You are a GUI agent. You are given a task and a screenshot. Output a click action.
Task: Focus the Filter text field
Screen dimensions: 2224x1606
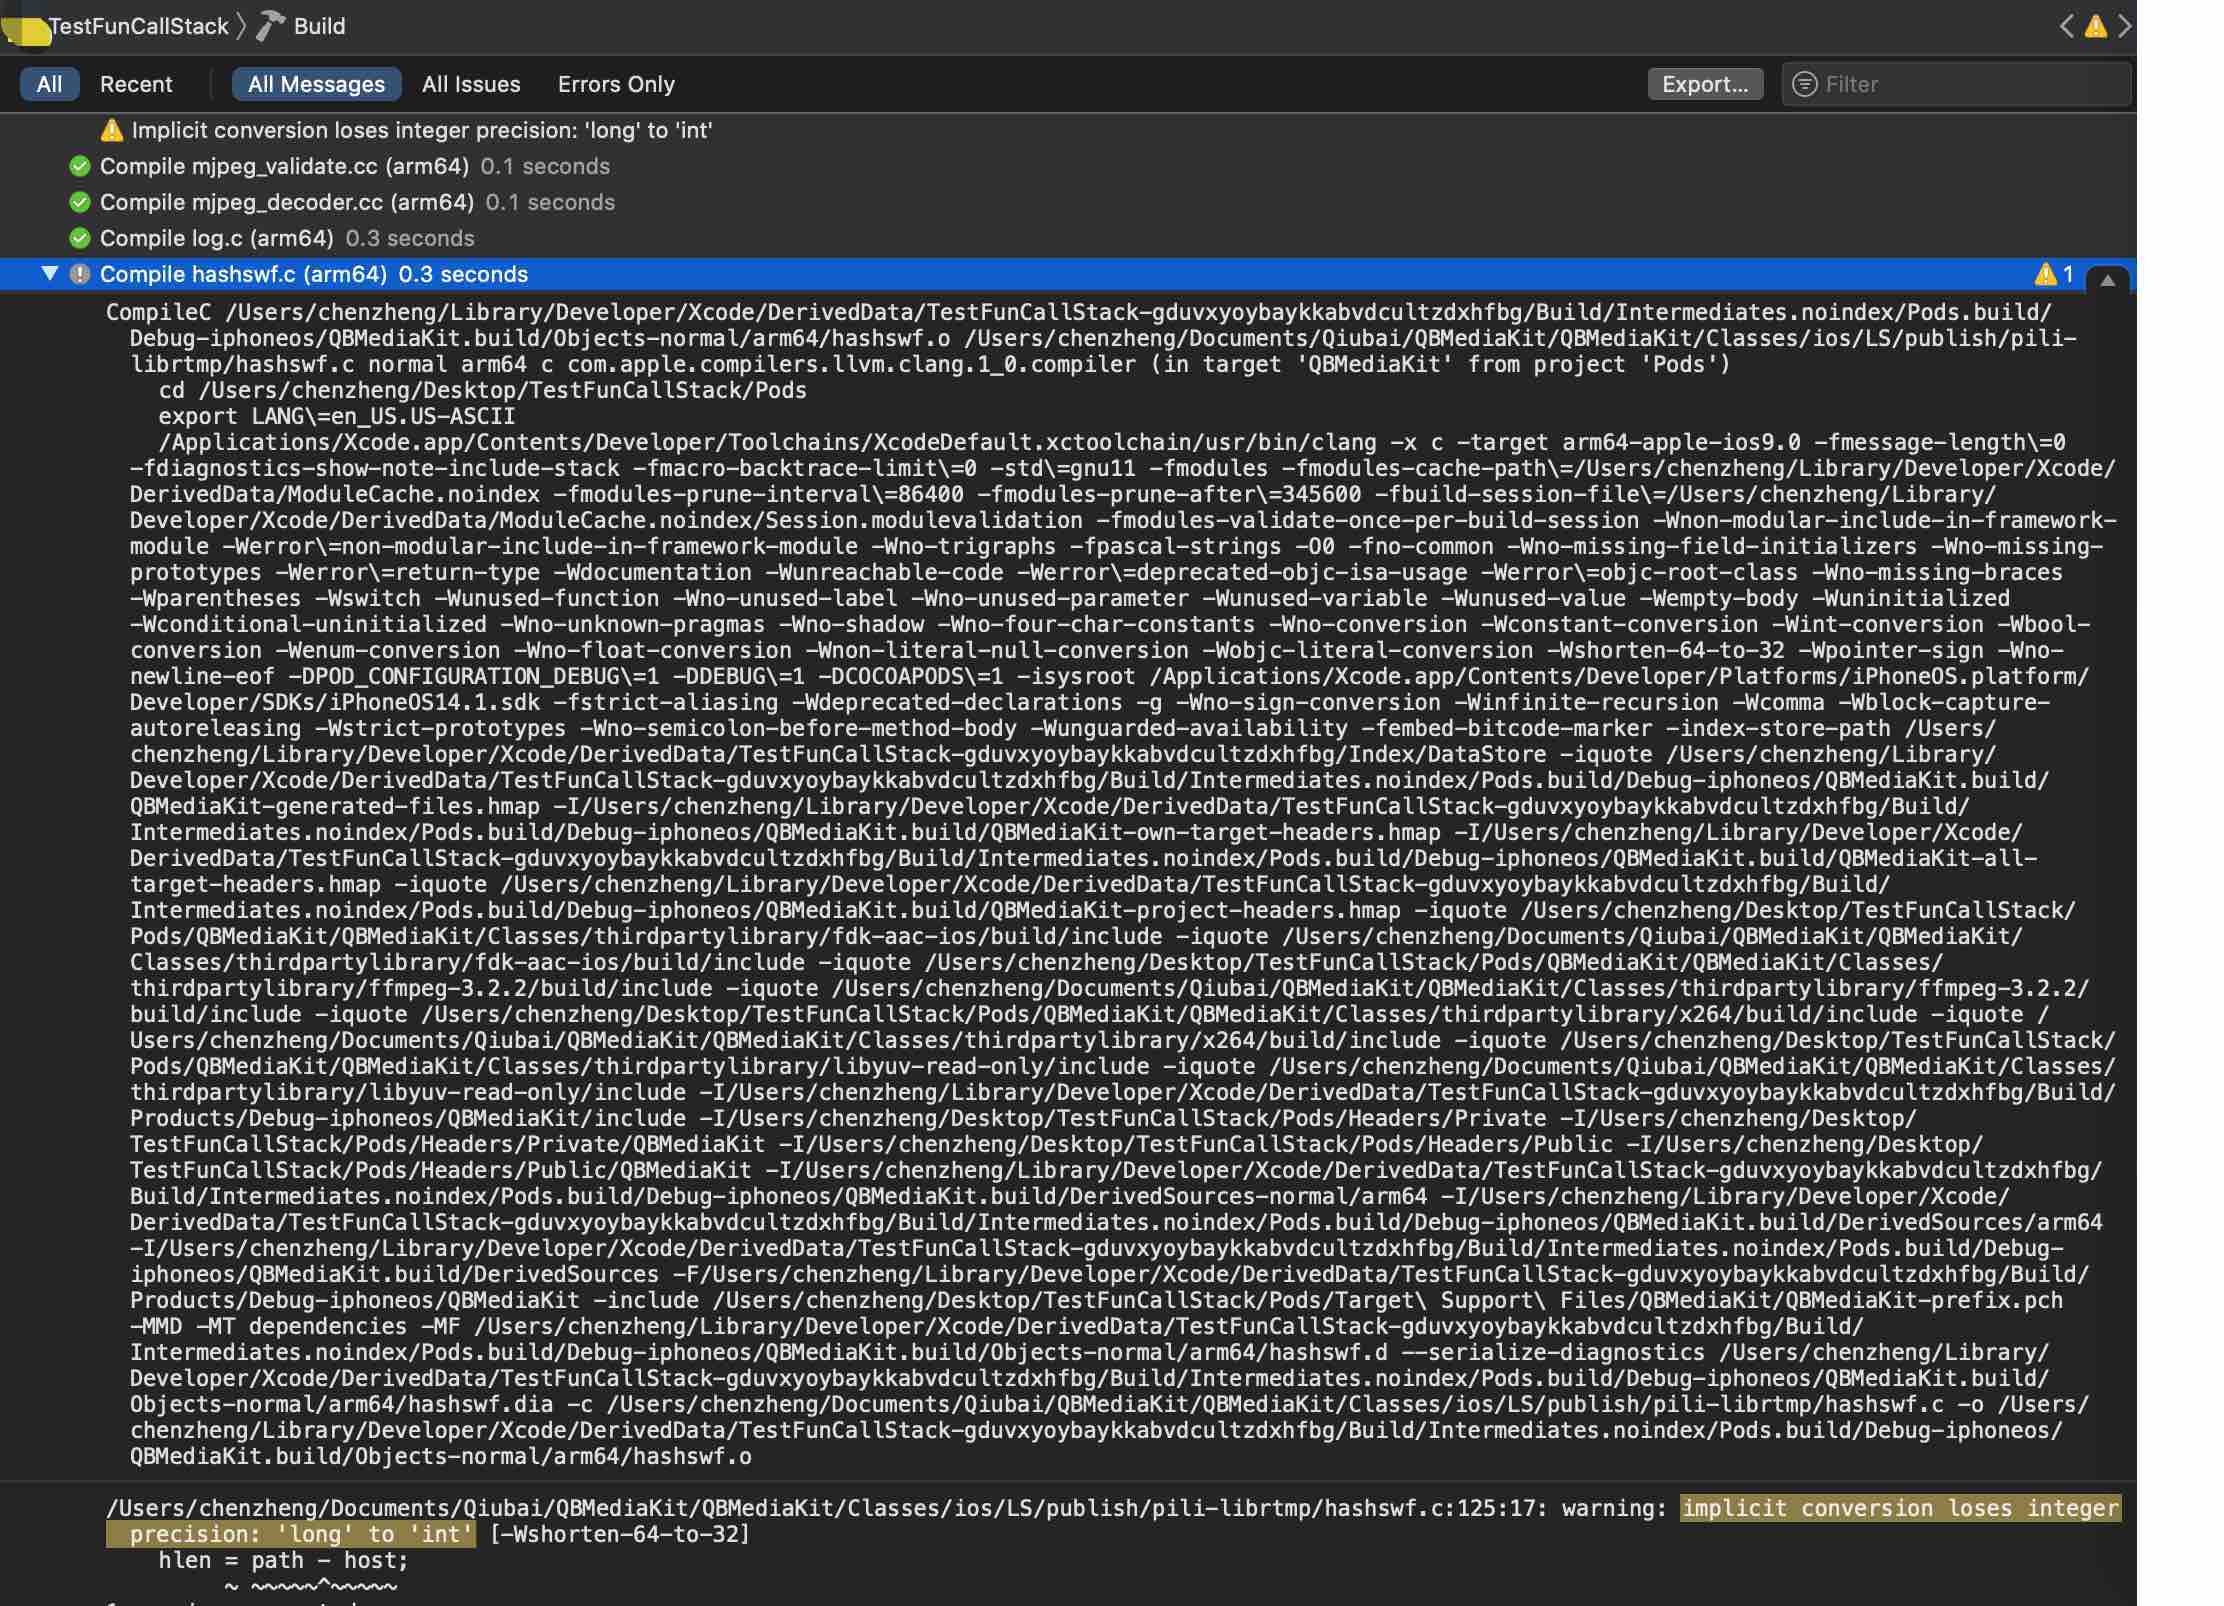(1956, 84)
